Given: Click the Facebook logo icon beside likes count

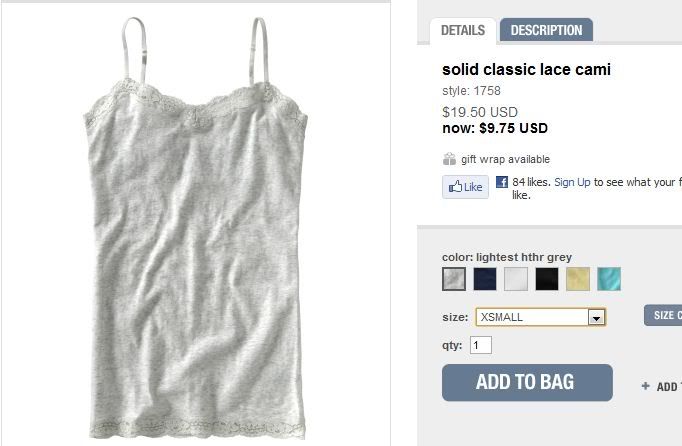Looking at the screenshot, I should click(x=502, y=182).
